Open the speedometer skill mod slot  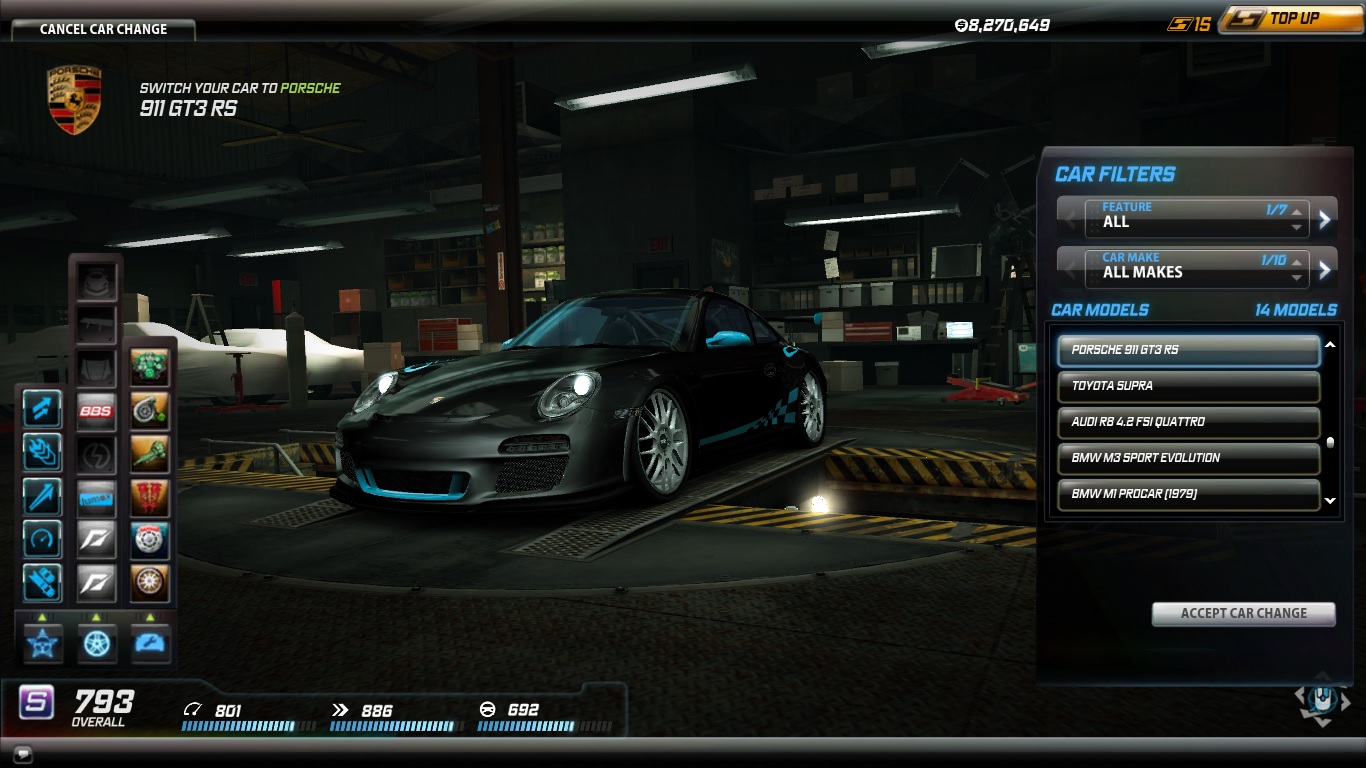click(42, 540)
